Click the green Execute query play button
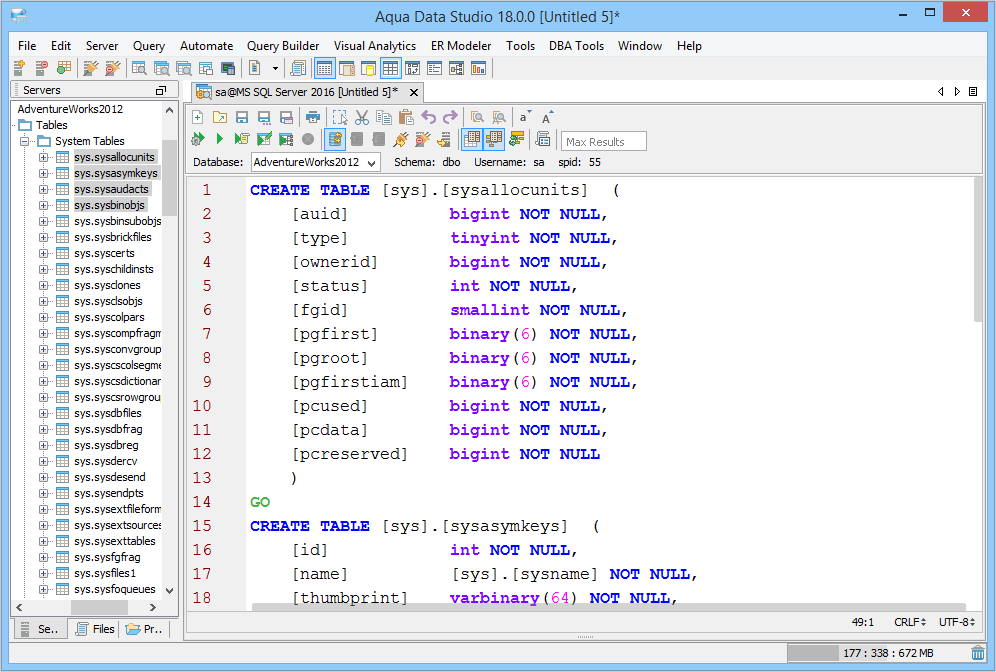Image resolution: width=996 pixels, height=672 pixels. click(x=220, y=139)
